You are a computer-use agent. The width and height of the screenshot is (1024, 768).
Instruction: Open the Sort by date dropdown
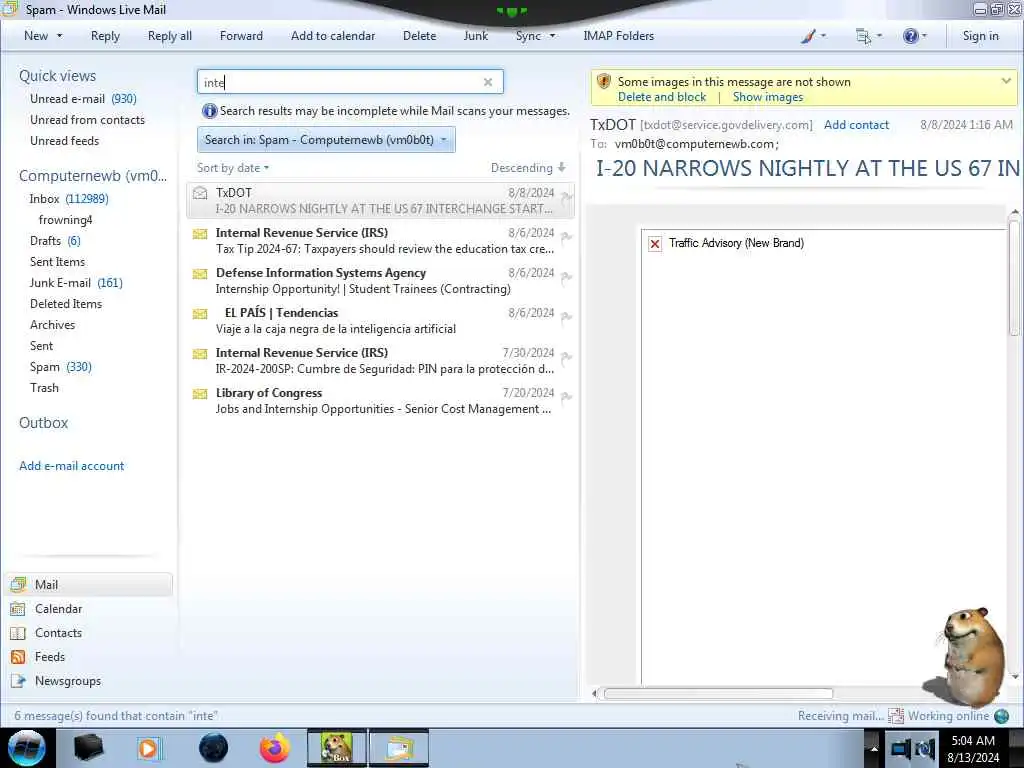pyautogui.click(x=233, y=168)
